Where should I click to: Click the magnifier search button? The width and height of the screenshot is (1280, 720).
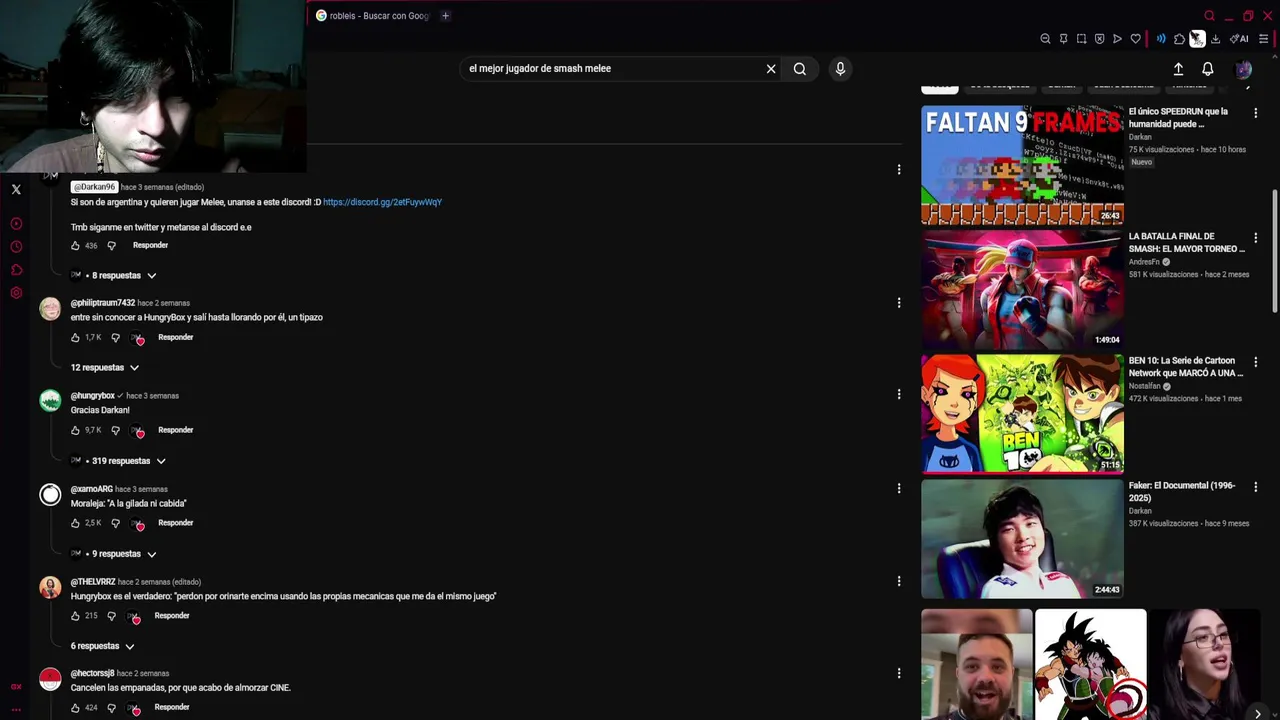click(x=800, y=69)
